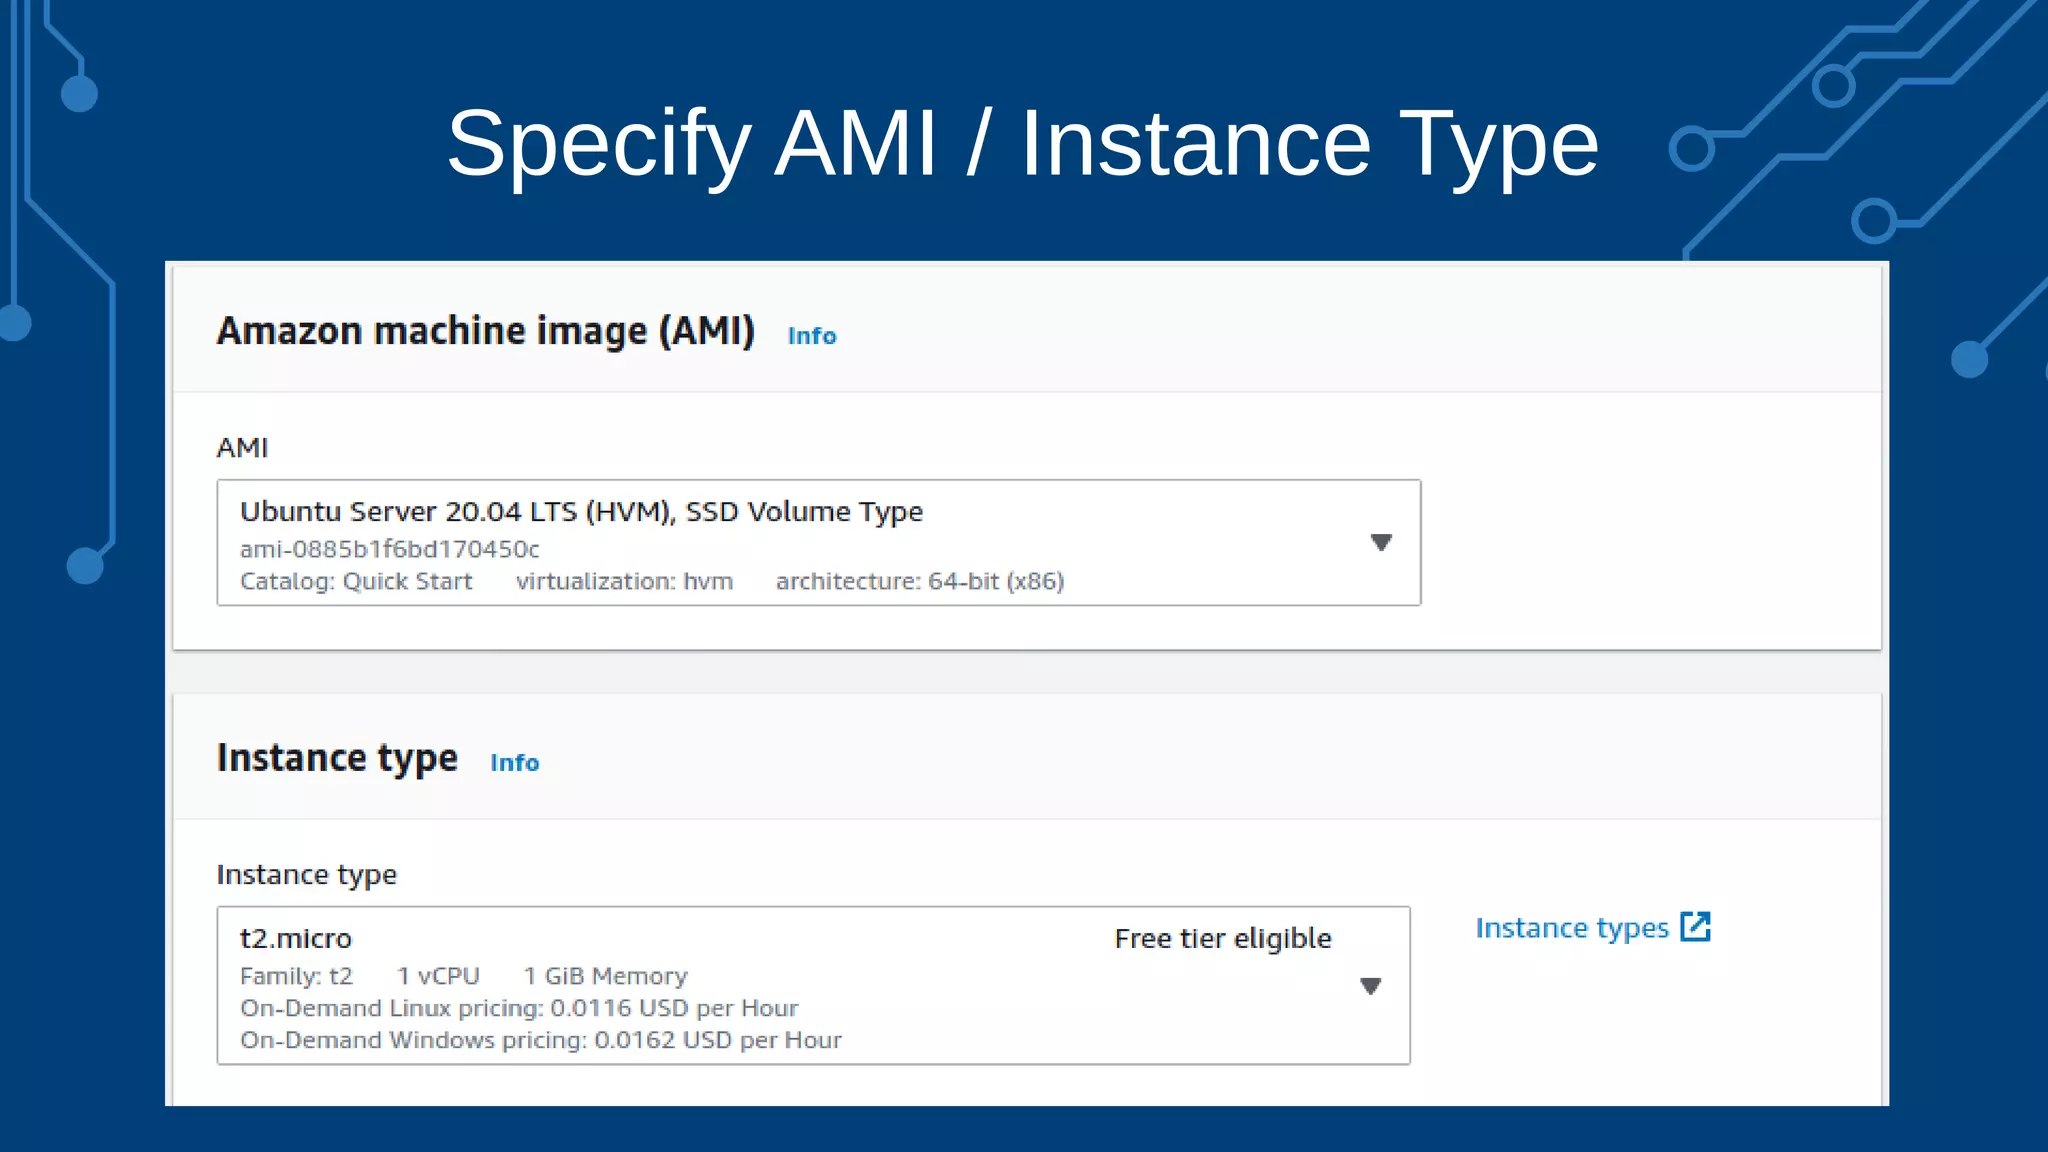2048x1152 pixels.
Task: Click the '1 GiB Memory' text
Action: click(606, 976)
